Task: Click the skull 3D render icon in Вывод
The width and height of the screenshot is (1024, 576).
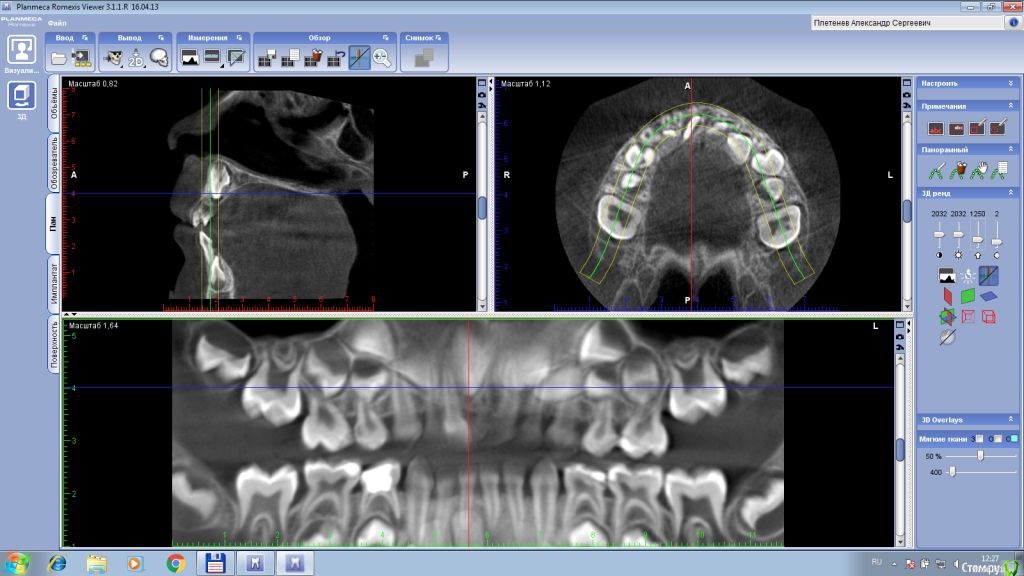Action: coord(159,59)
